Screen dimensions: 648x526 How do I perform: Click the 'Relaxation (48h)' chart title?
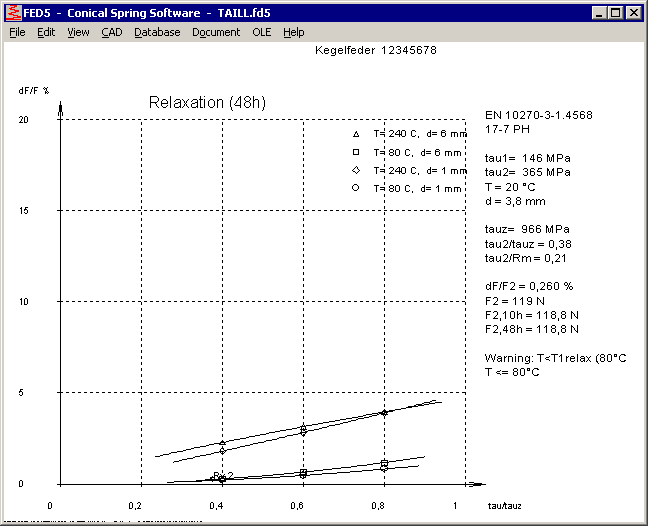click(200, 102)
